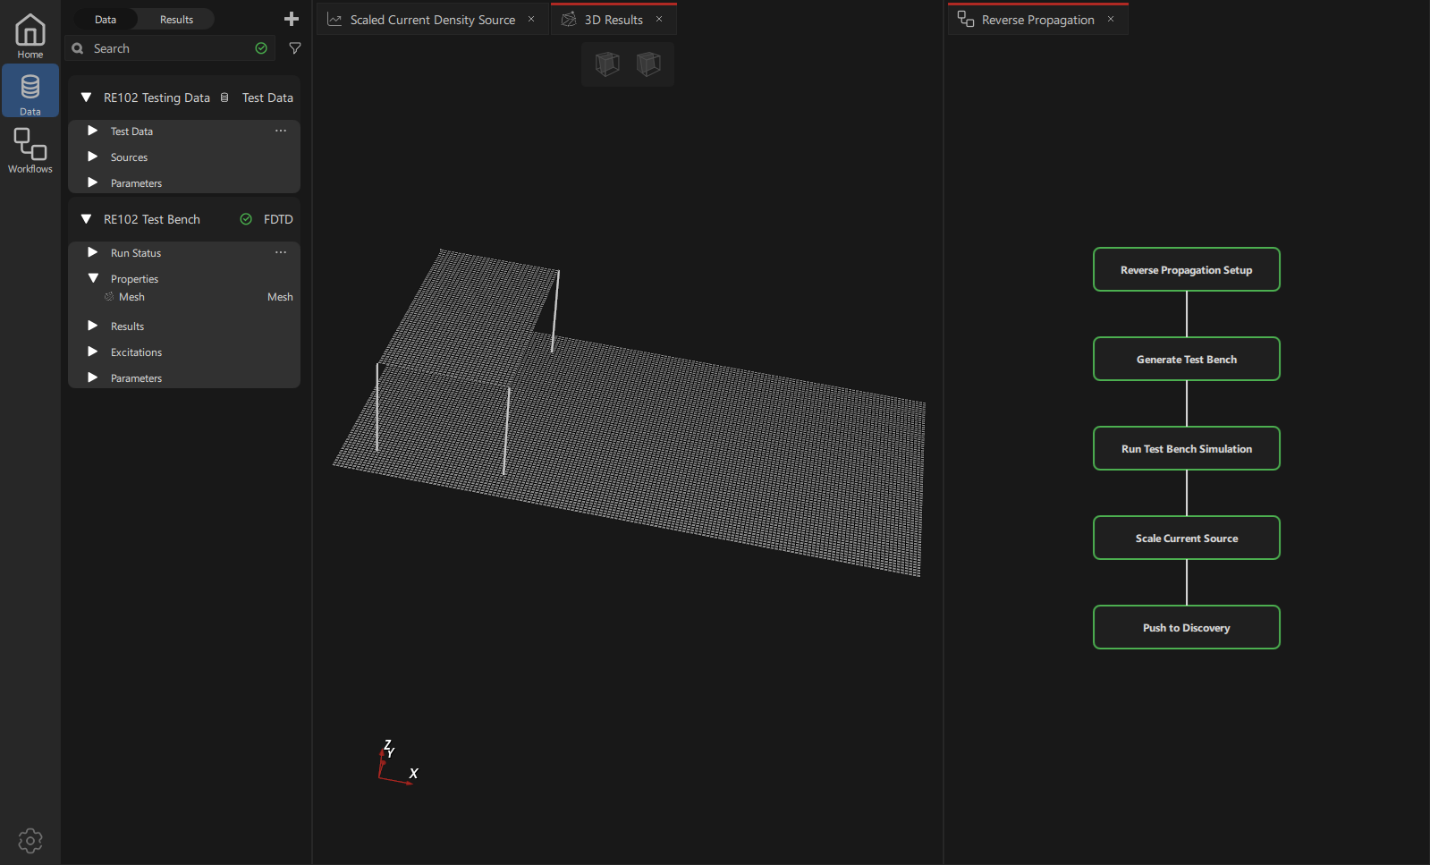Click the left cube view icon
The height and width of the screenshot is (865, 1430).
607,64
